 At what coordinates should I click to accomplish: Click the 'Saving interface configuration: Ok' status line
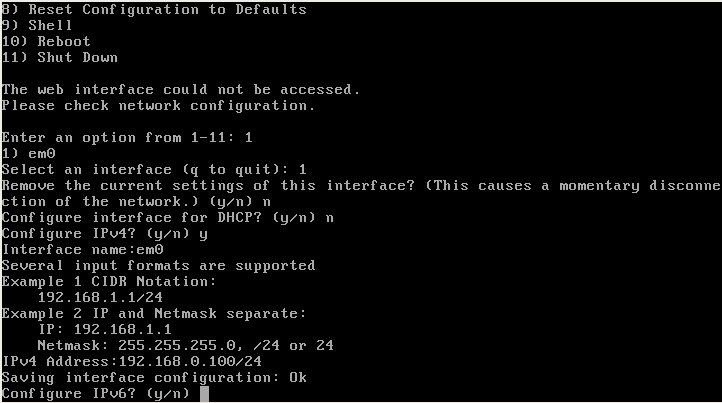[154, 377]
